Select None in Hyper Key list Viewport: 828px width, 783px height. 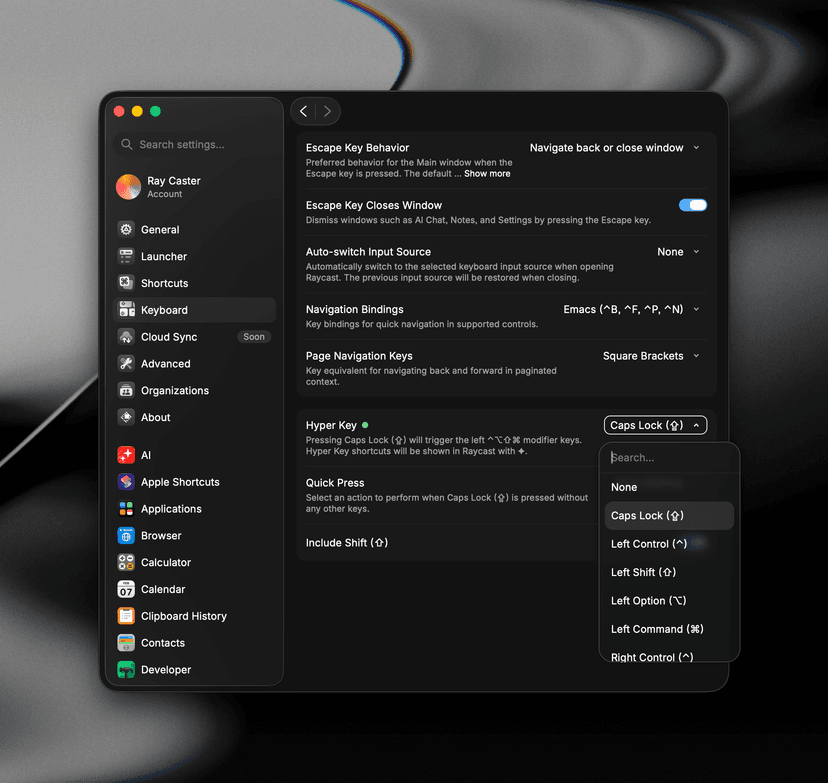669,487
